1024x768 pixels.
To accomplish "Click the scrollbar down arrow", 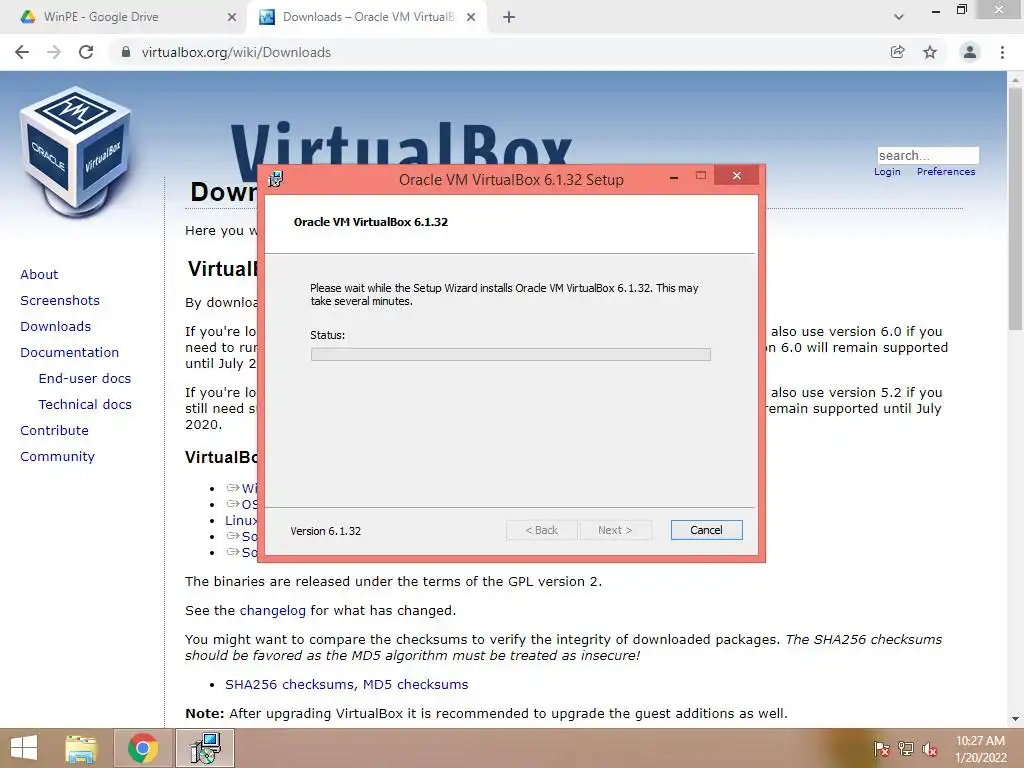I will (1015, 719).
